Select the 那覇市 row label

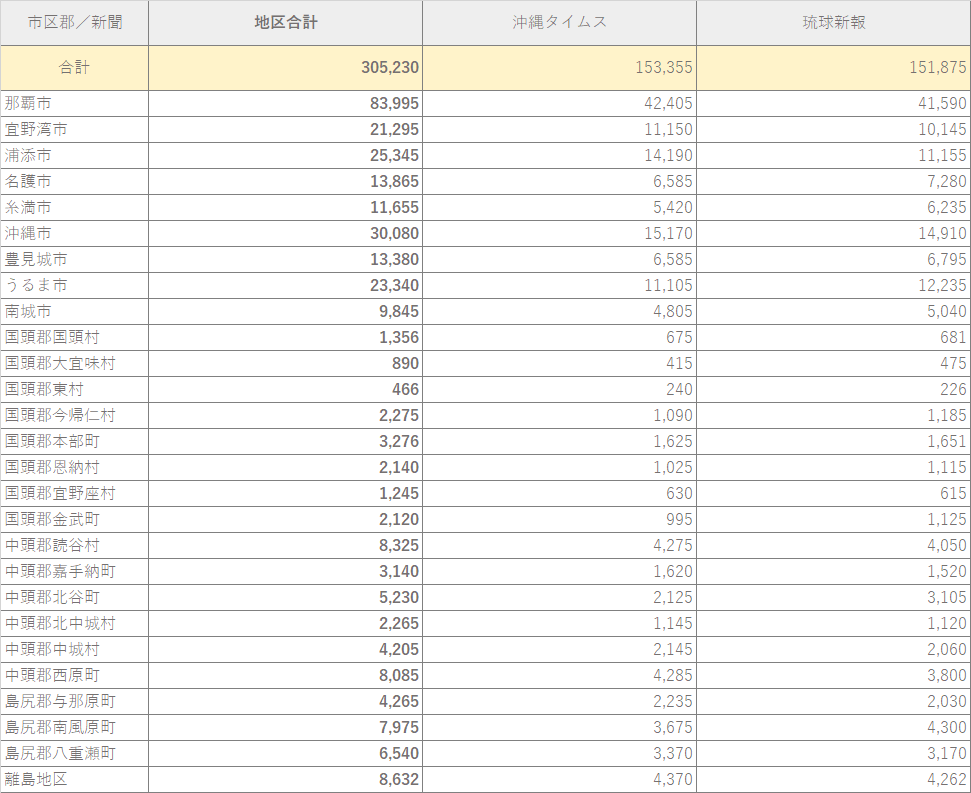(28, 103)
